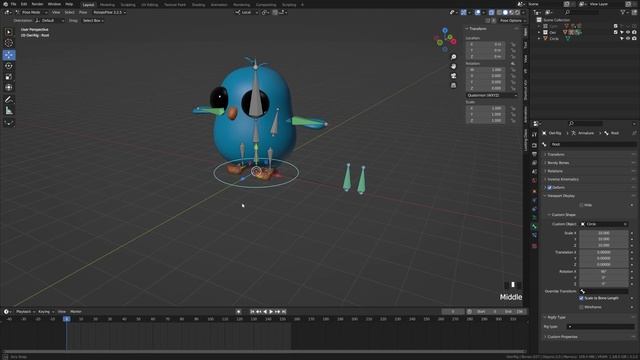The width and height of the screenshot is (640, 360).
Task: Click the play animation button
Action: (271, 311)
